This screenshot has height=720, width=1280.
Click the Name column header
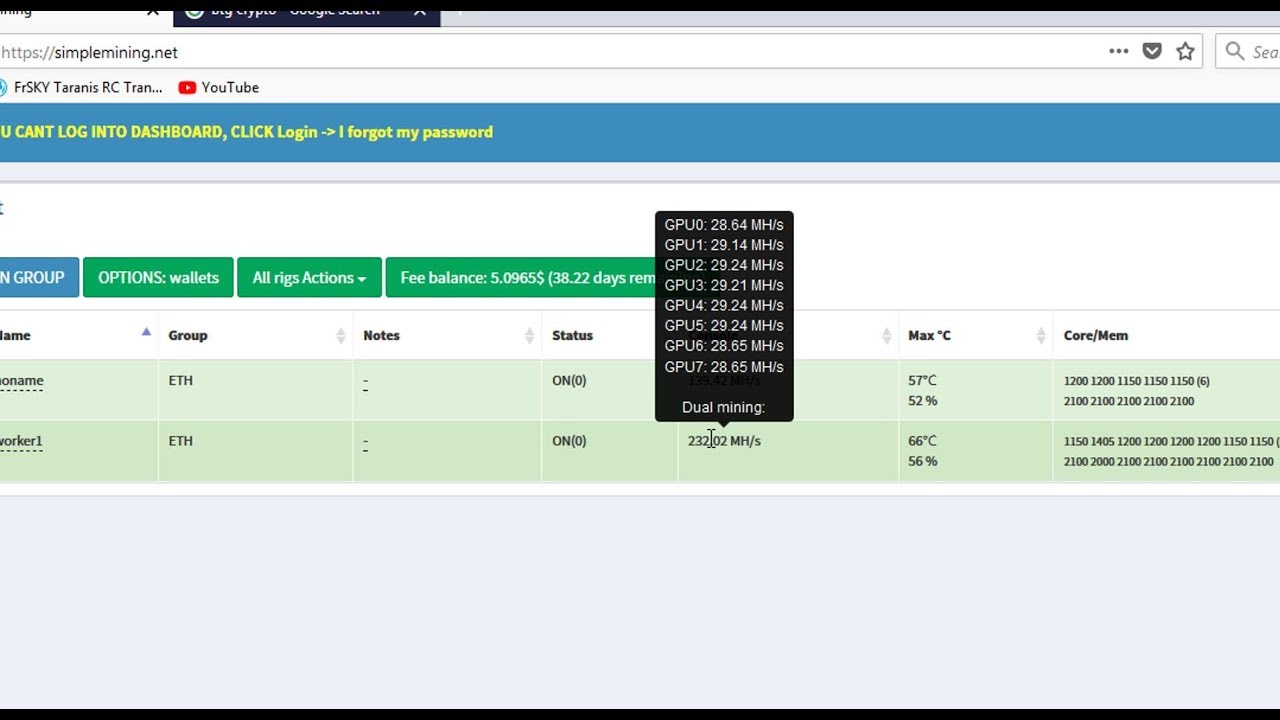pyautogui.click(x=15, y=336)
